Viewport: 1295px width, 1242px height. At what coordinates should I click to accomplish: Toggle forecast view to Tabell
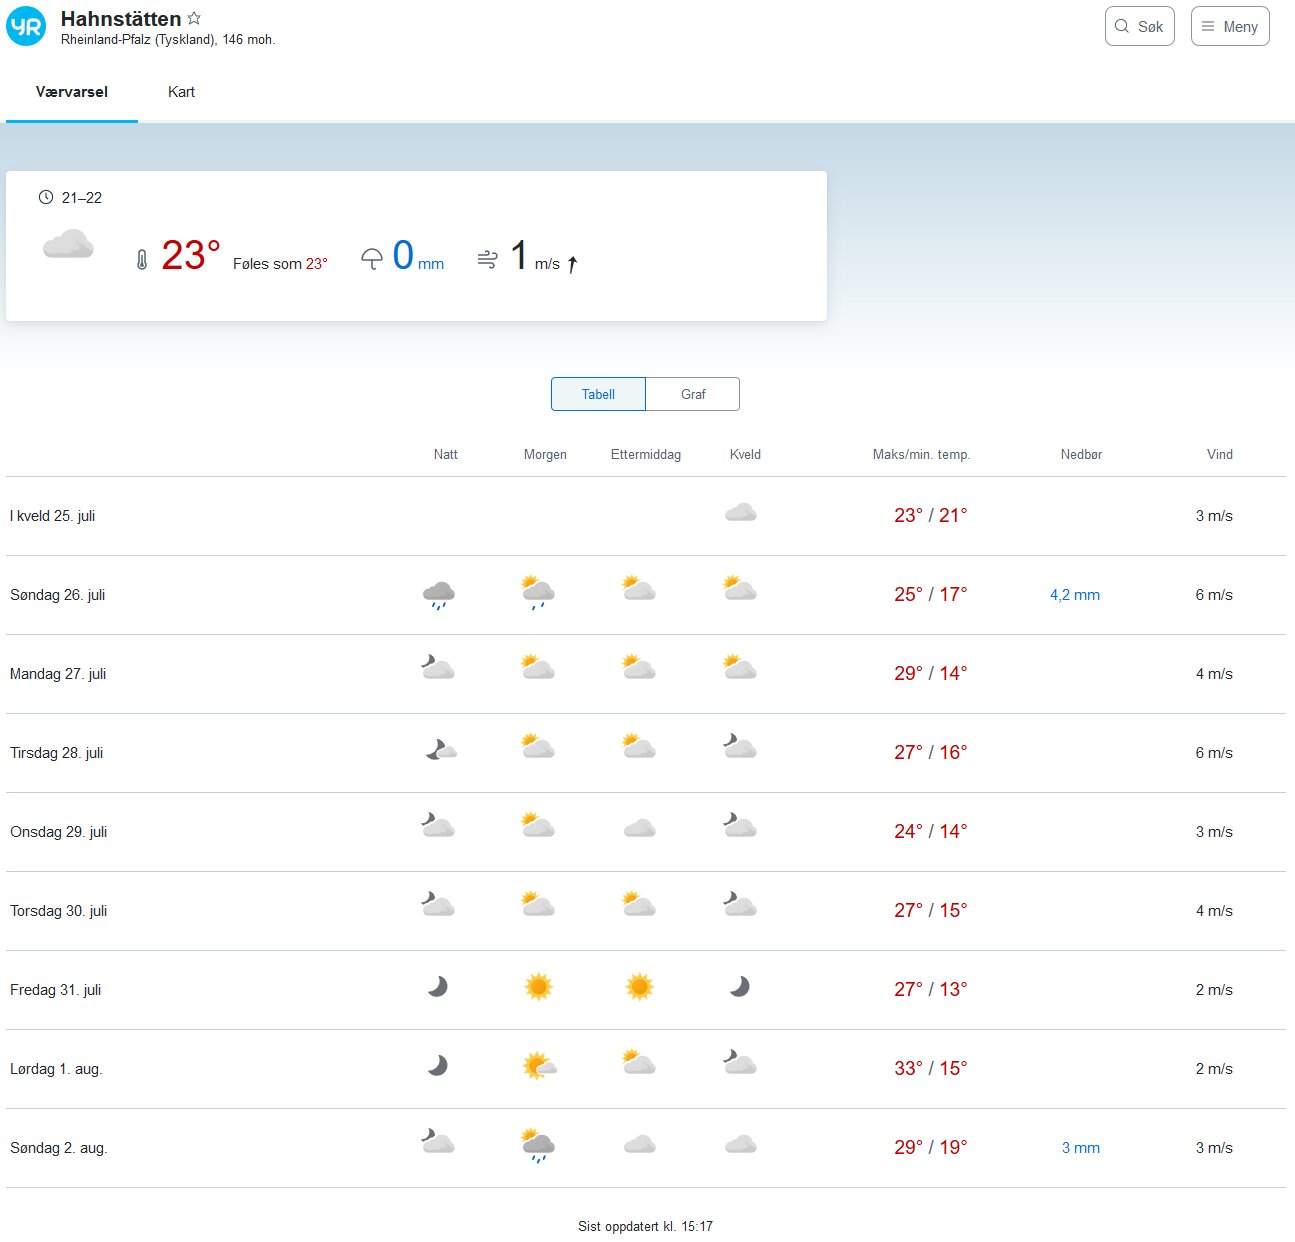pyautogui.click(x=598, y=394)
